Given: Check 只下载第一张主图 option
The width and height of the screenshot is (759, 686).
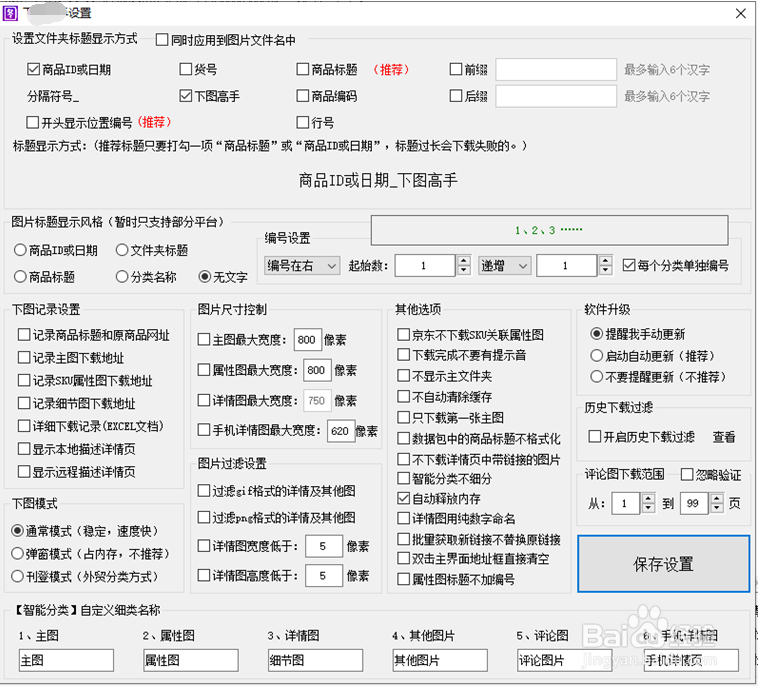Looking at the screenshot, I should pyautogui.click(x=403, y=417).
